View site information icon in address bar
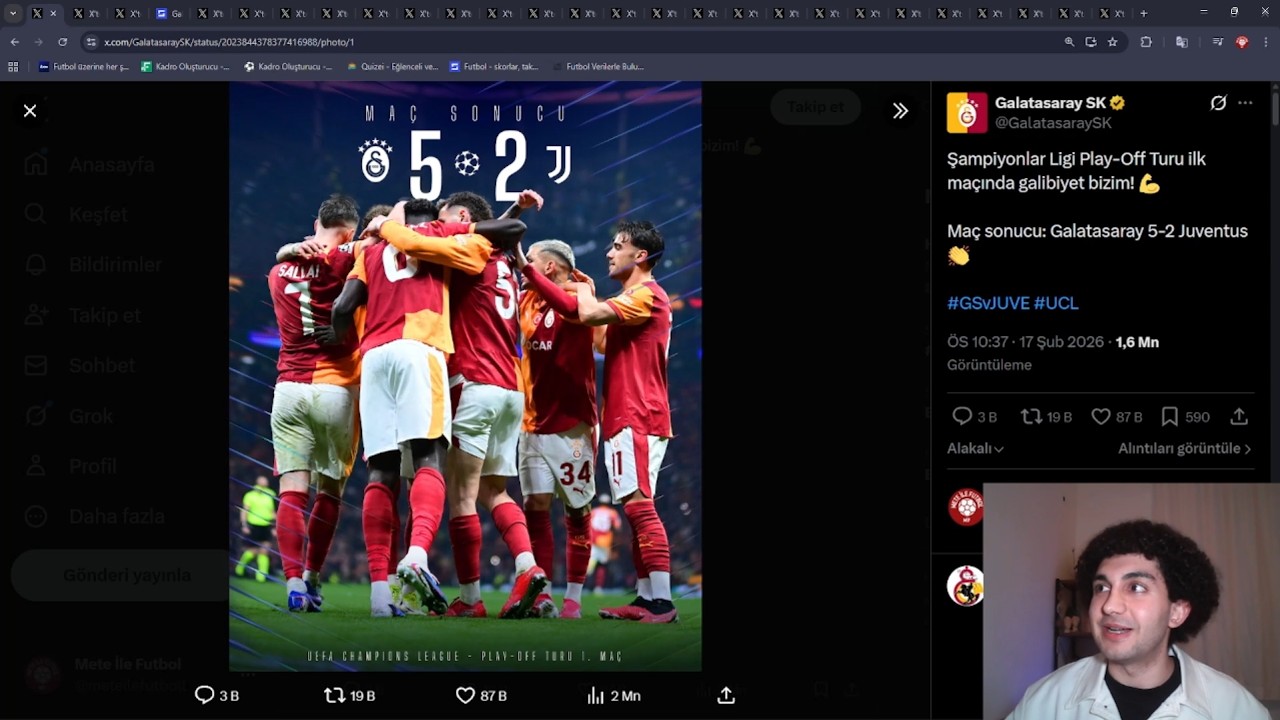 92,42
